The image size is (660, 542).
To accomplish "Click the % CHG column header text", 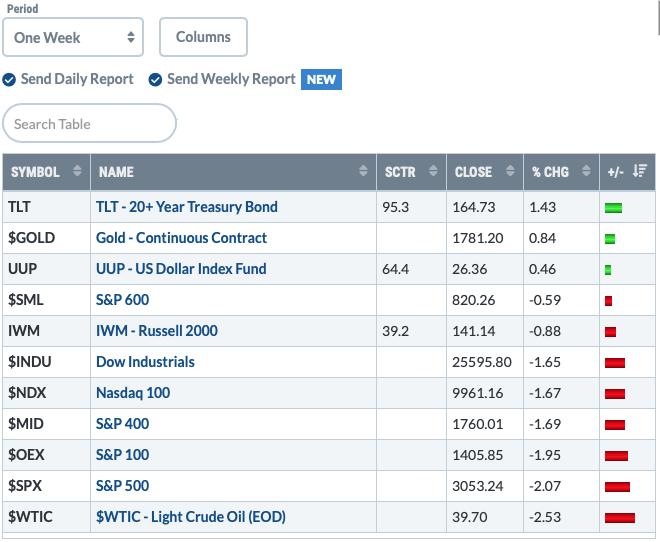I will pyautogui.click(x=550, y=172).
